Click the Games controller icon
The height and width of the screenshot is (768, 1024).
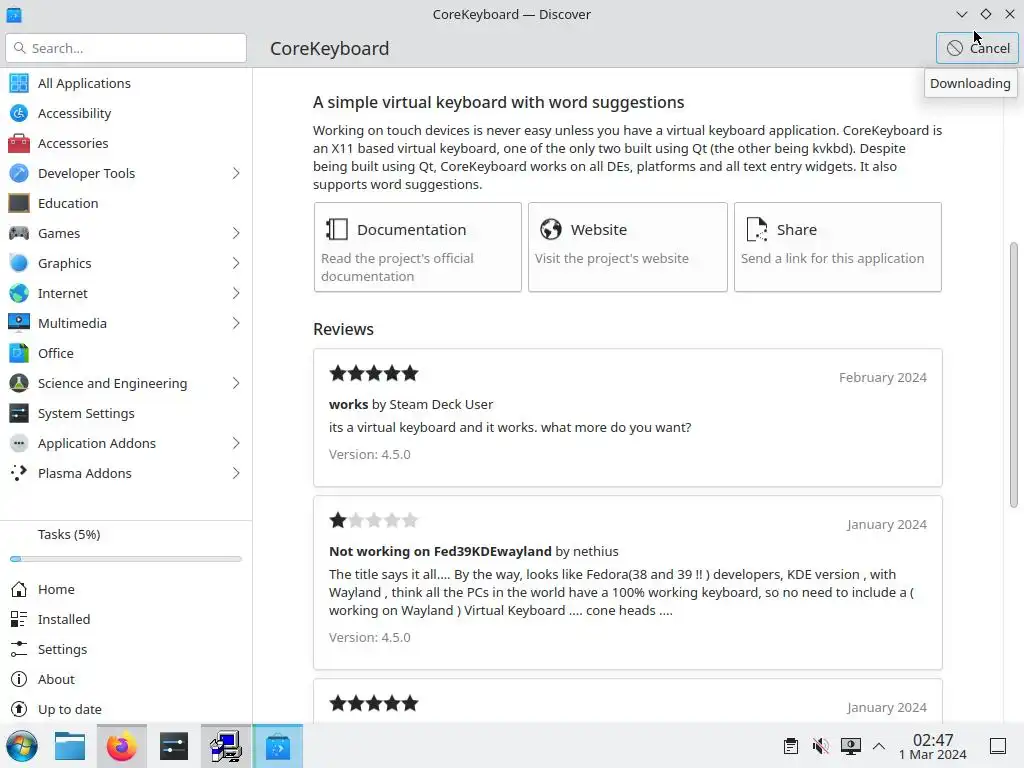coord(19,233)
